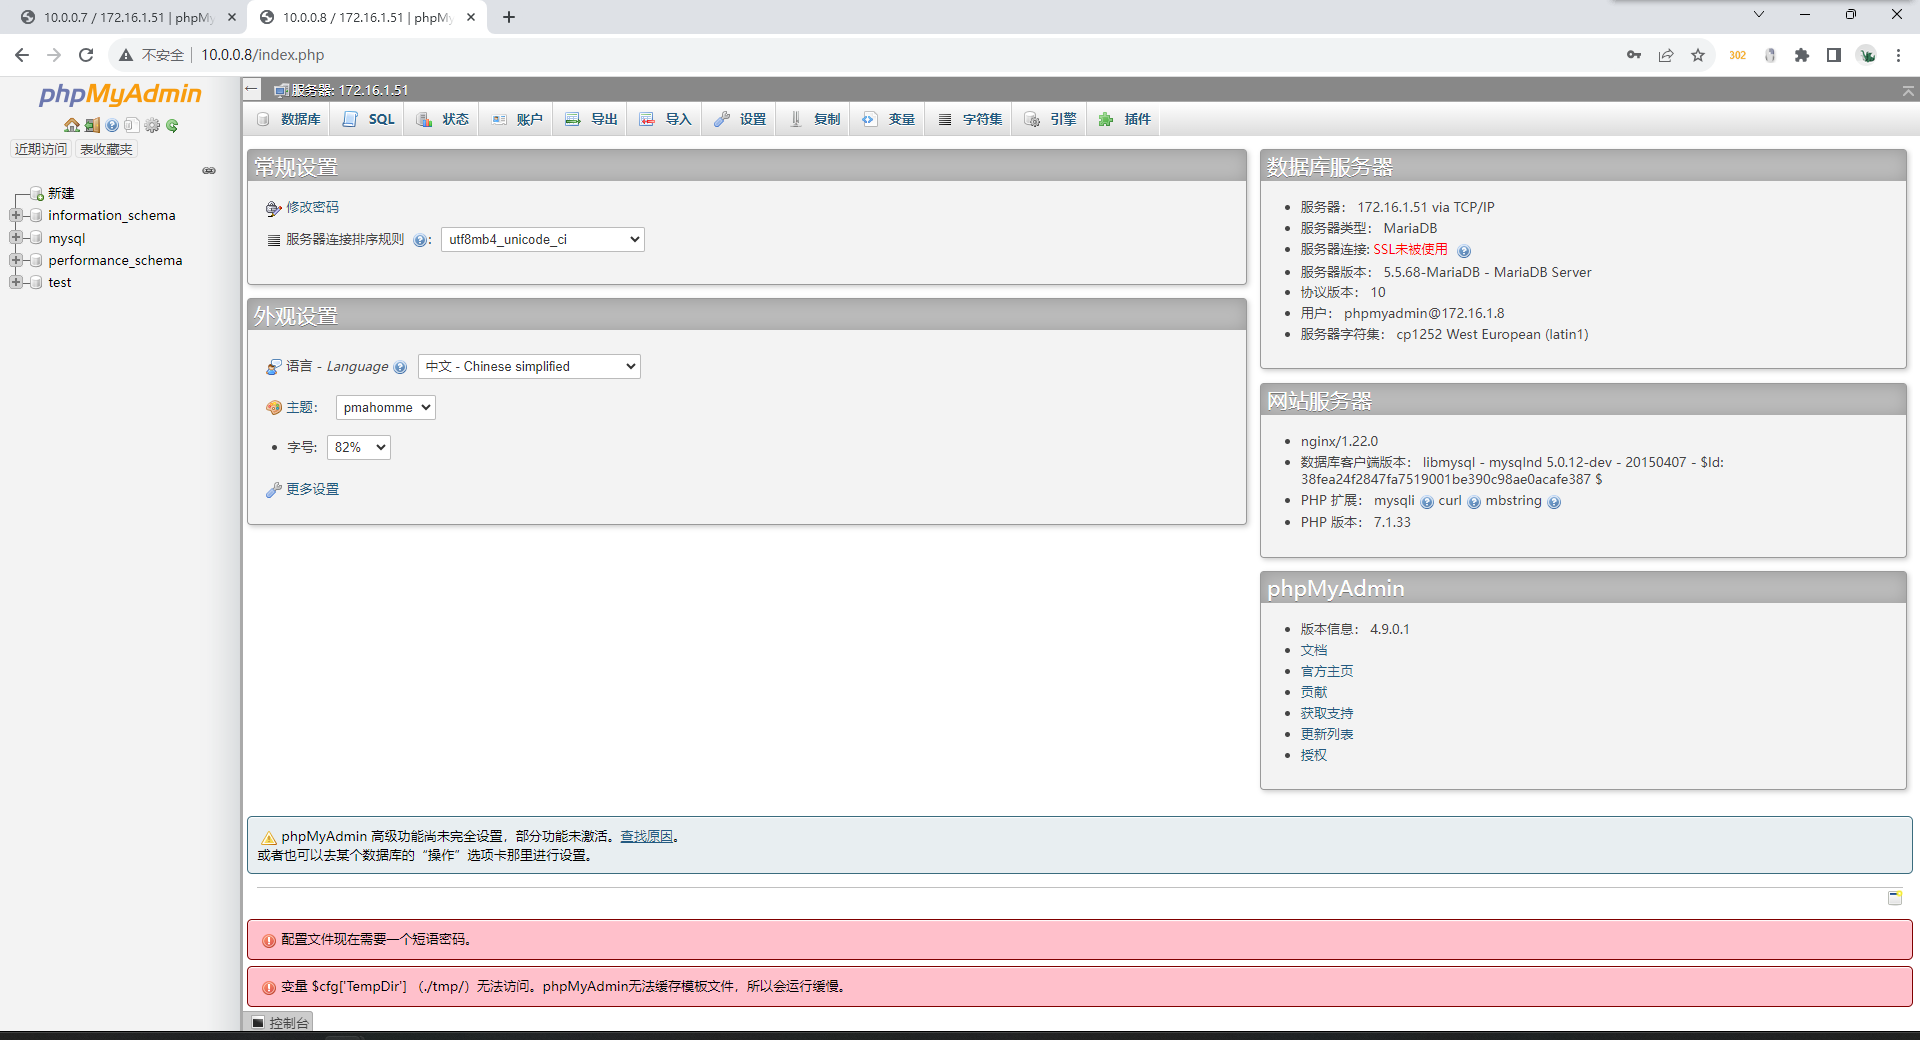Click the browser address bar URL
This screenshot has width=1920, height=1040.
pyautogui.click(x=263, y=55)
